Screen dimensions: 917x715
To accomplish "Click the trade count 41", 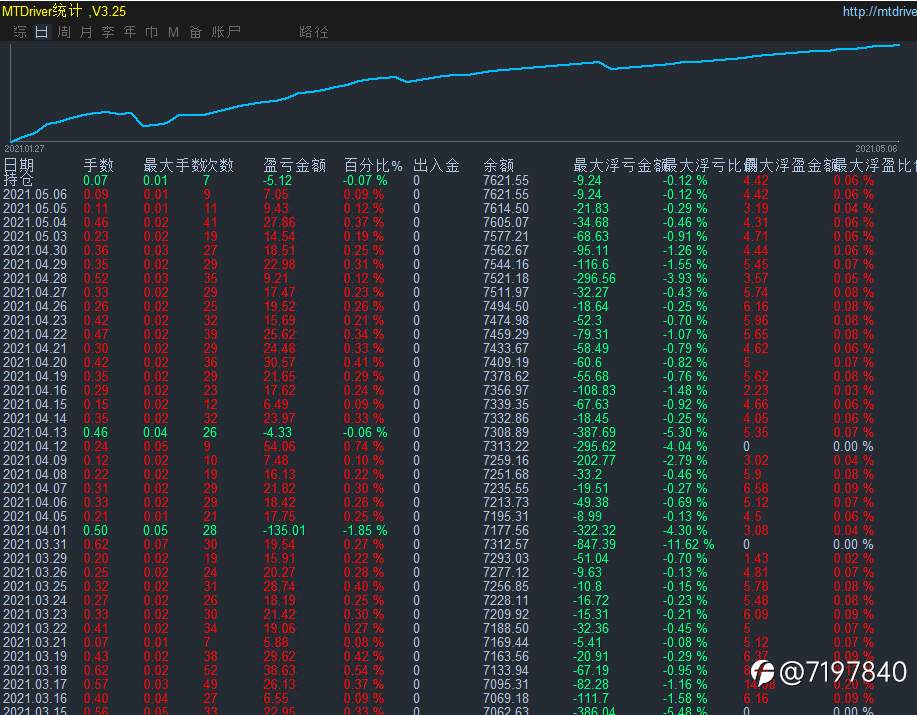I will point(210,222).
